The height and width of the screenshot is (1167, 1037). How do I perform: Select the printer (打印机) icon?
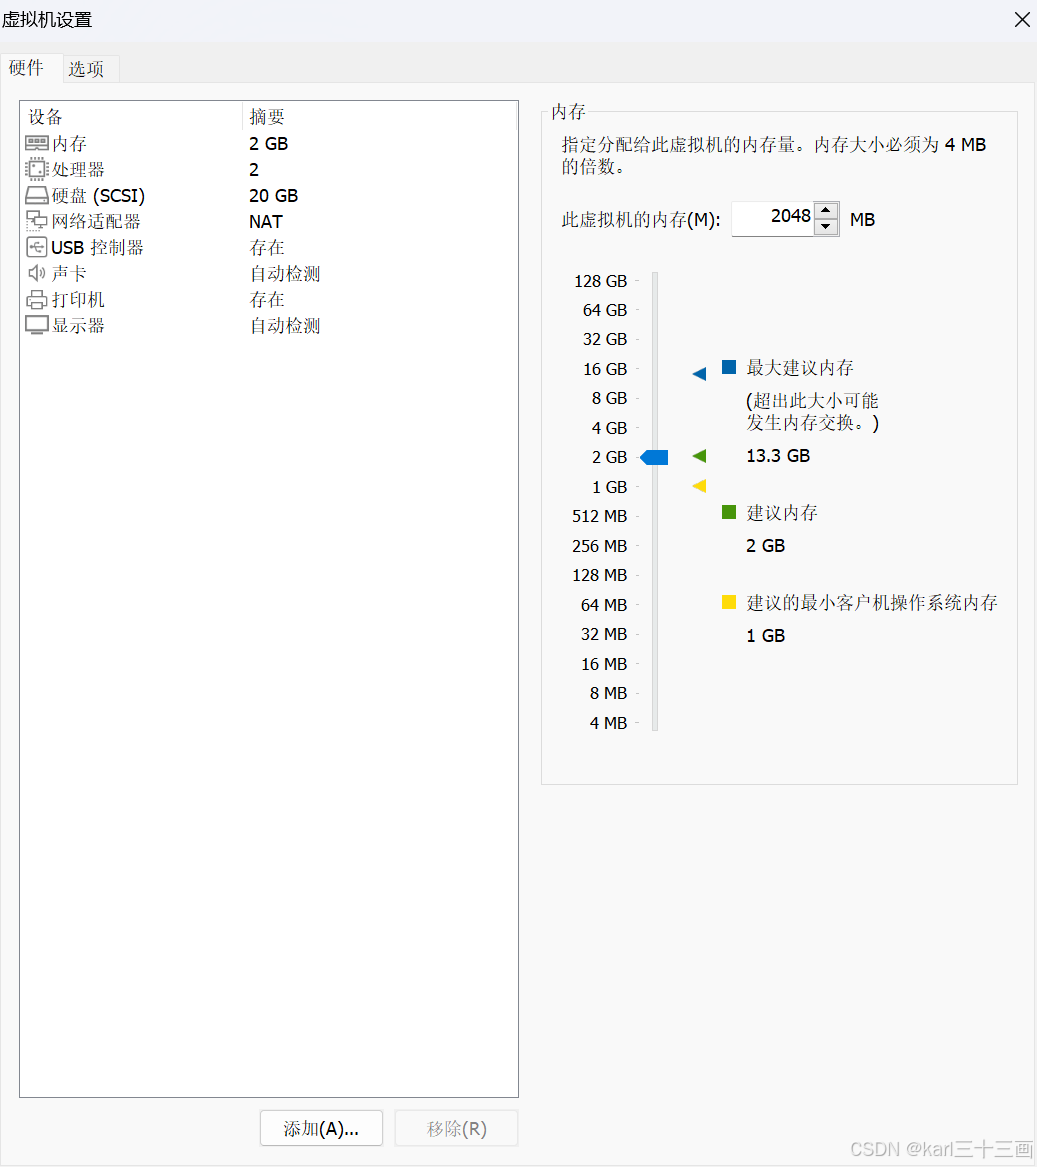(36, 300)
